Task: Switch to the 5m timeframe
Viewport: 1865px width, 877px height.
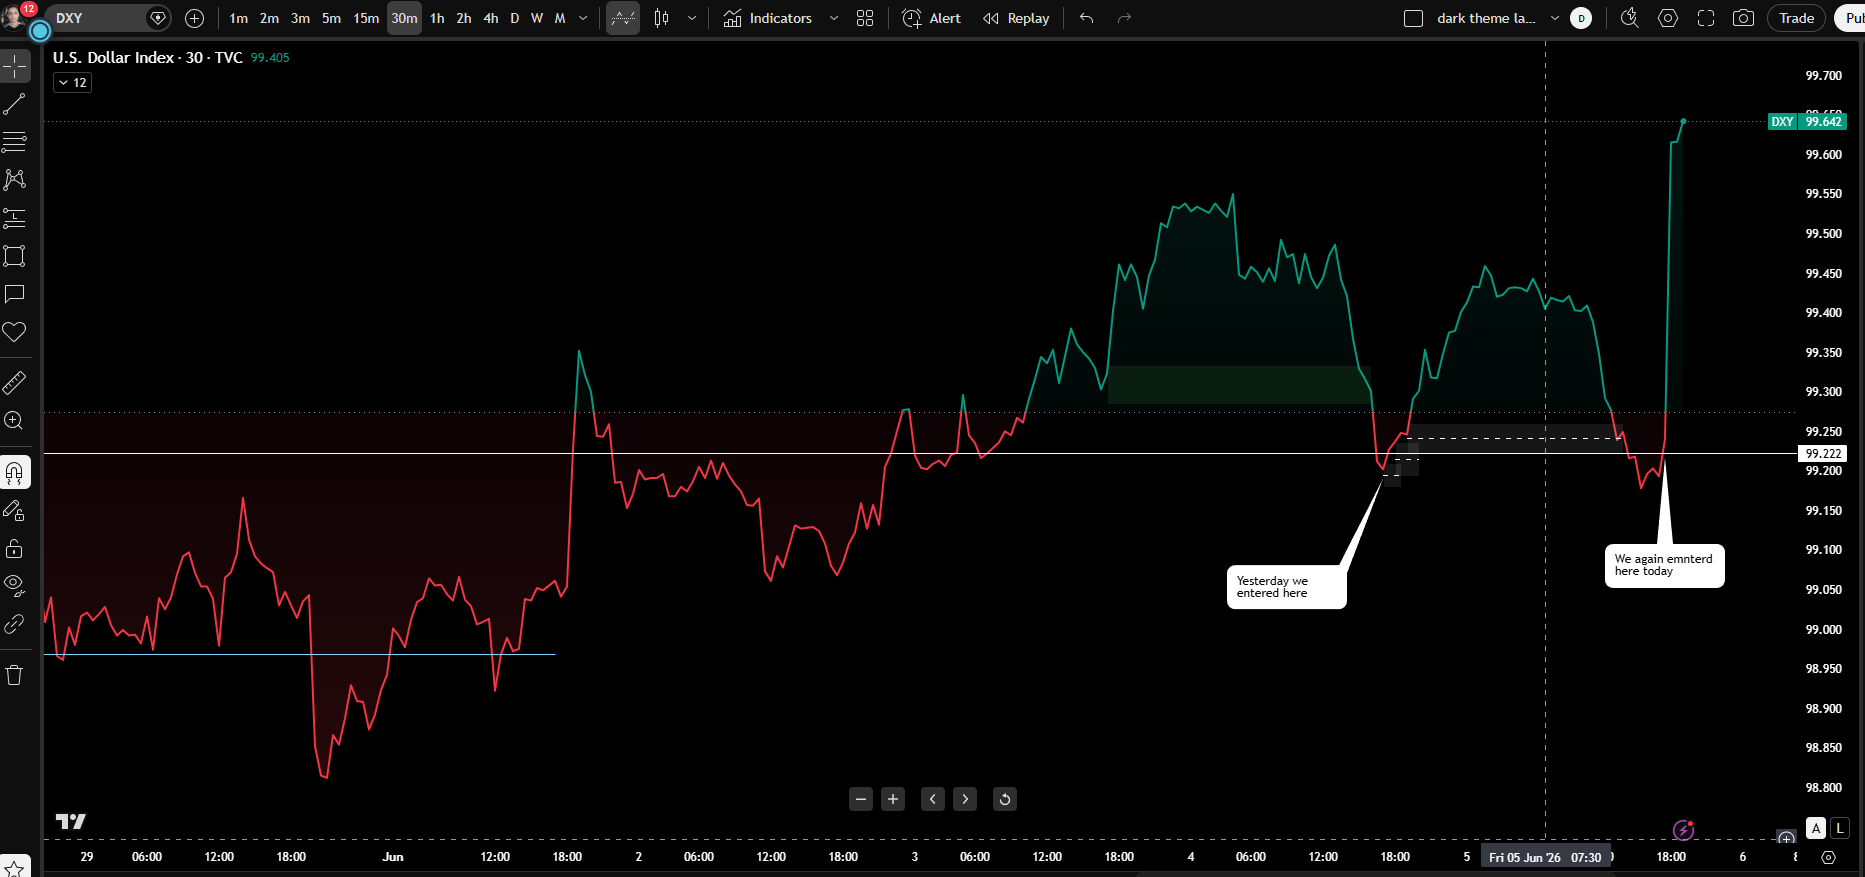Action: [x=331, y=18]
